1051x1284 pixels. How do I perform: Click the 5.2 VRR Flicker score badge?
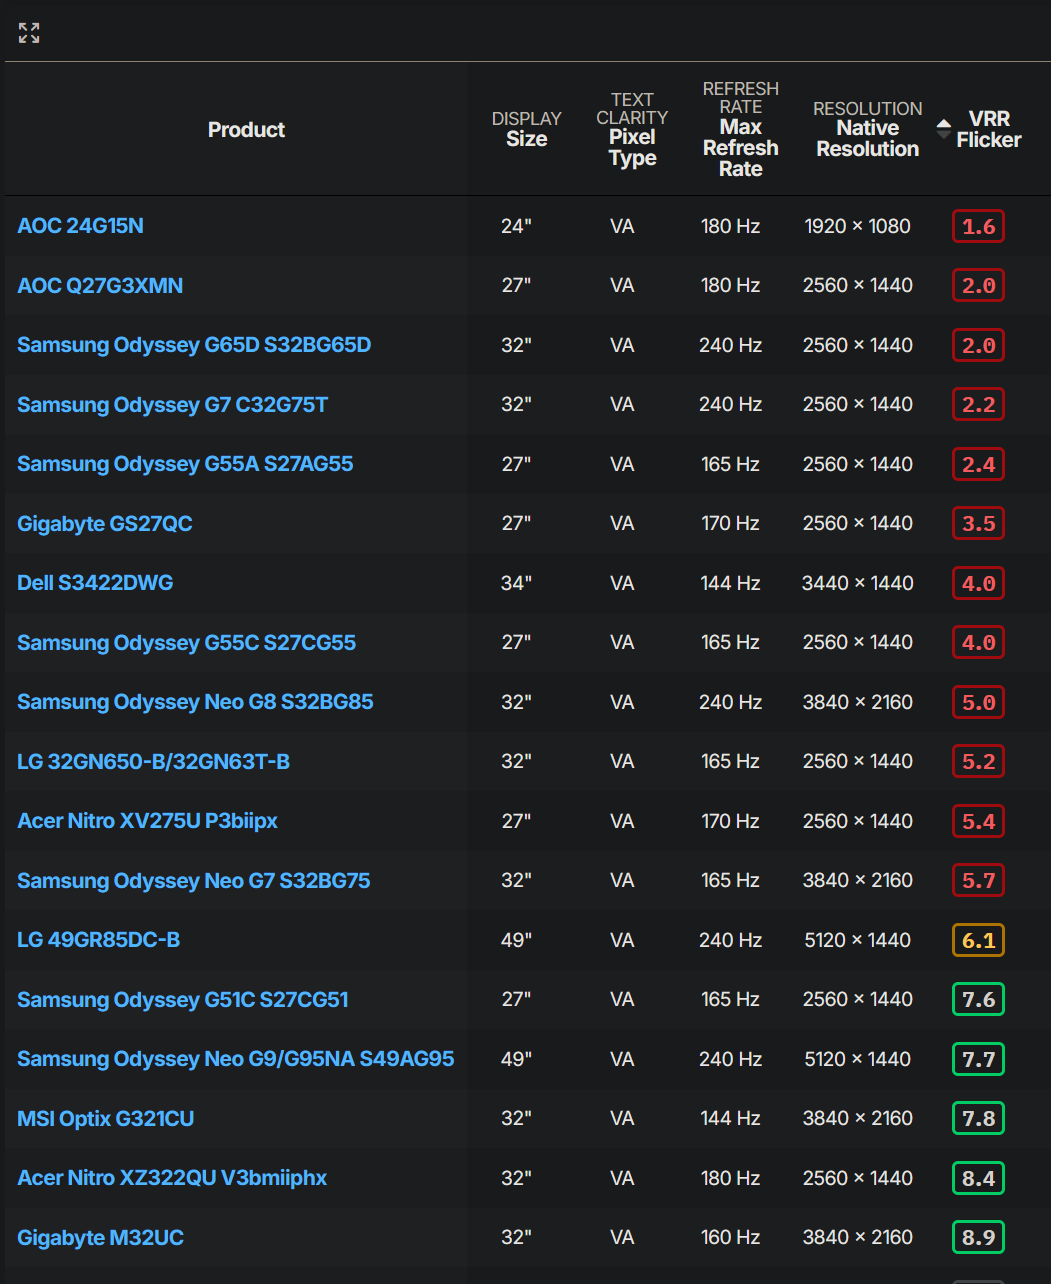click(978, 761)
